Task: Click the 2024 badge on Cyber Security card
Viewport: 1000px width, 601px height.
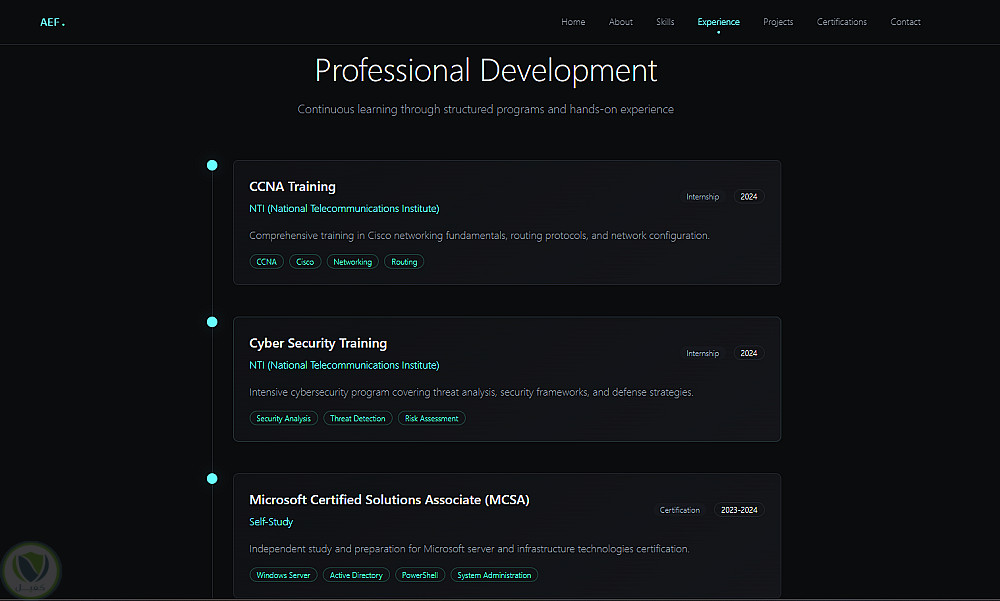Action: 749,353
